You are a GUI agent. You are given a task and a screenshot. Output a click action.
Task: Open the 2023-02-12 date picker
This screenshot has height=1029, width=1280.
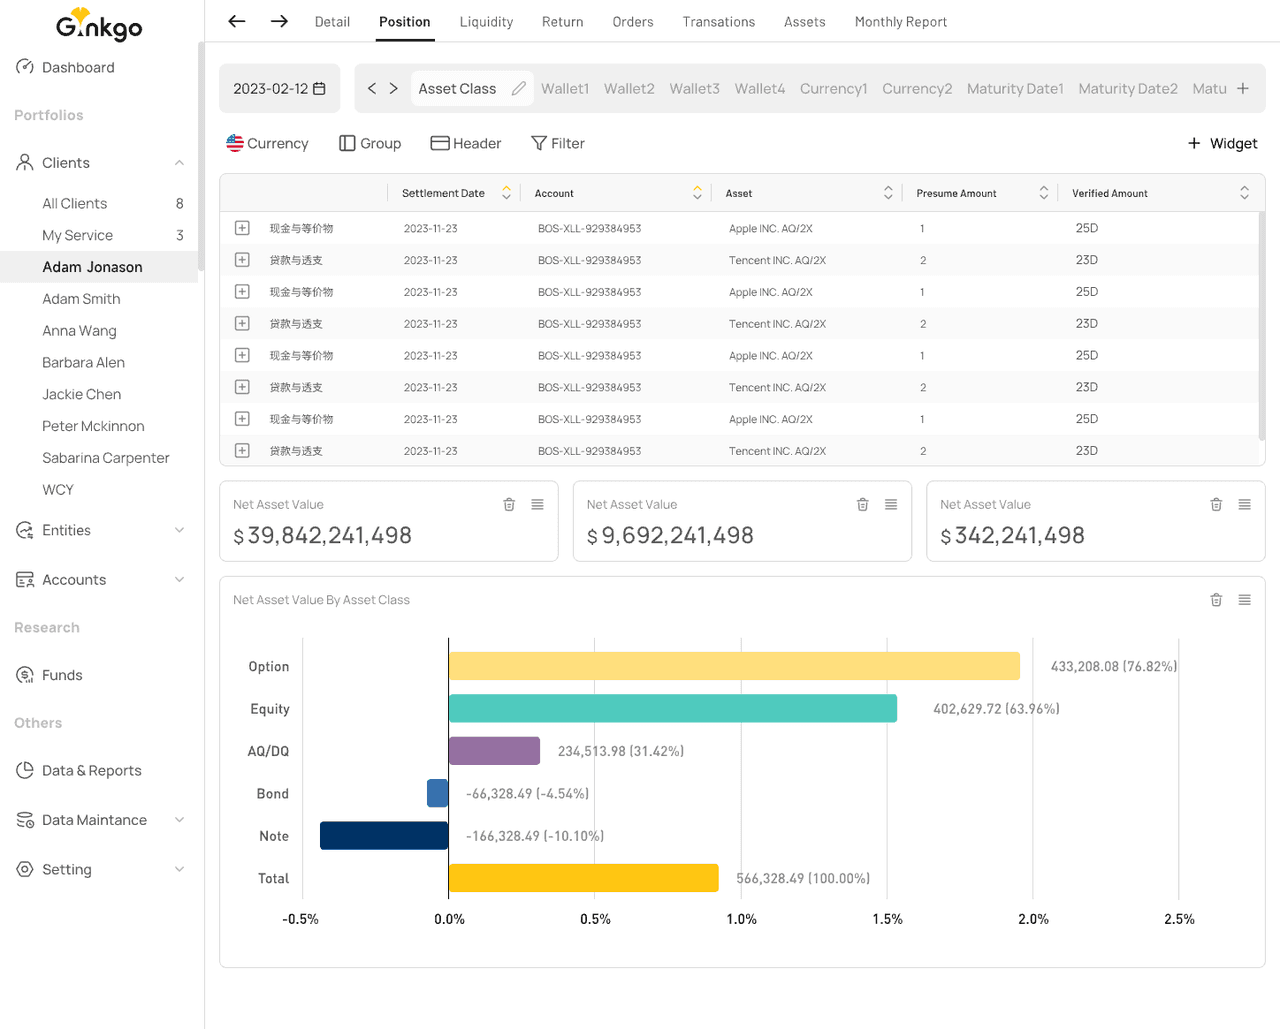coord(279,88)
